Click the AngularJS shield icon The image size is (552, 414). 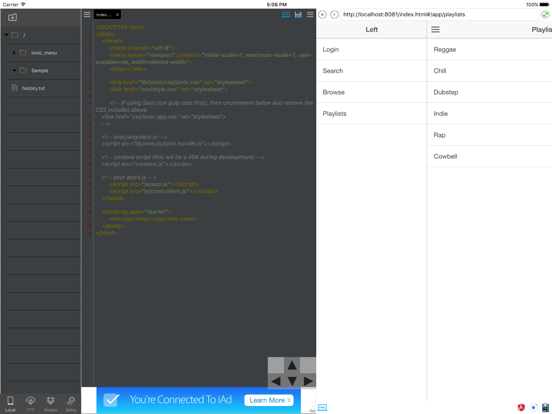coord(521,408)
